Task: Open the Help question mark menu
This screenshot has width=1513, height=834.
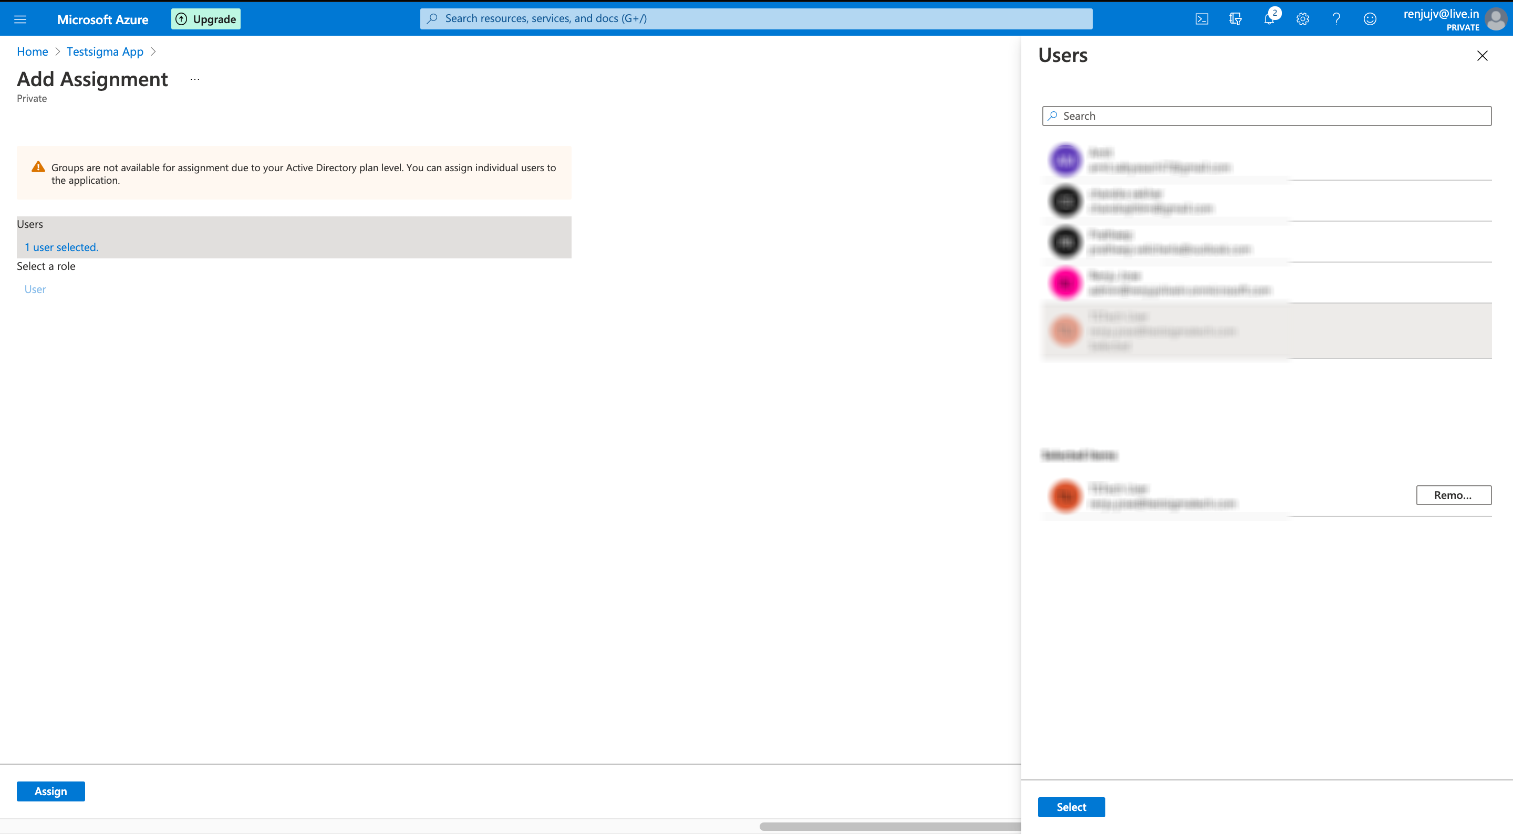Action: [x=1336, y=19]
